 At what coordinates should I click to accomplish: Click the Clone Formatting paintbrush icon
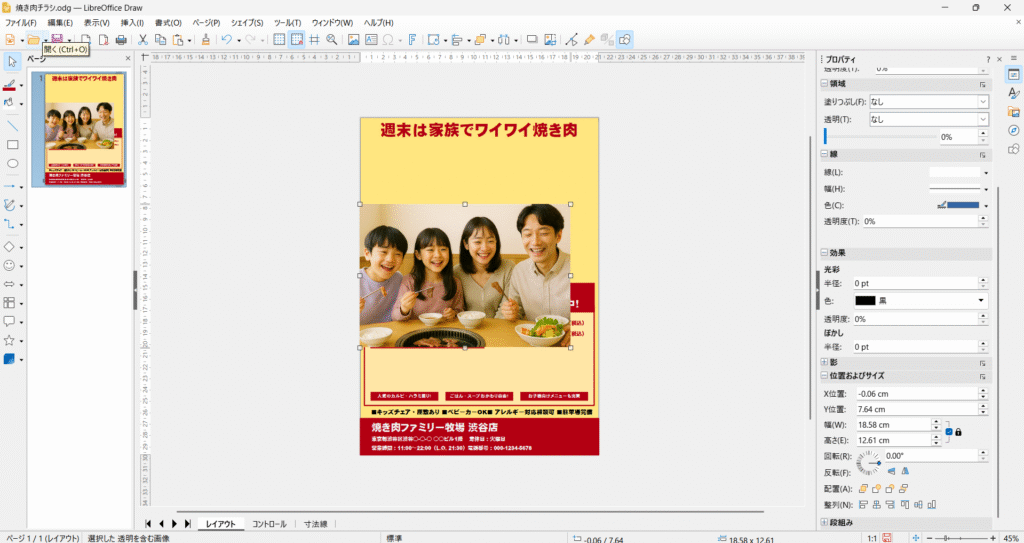click(206, 40)
